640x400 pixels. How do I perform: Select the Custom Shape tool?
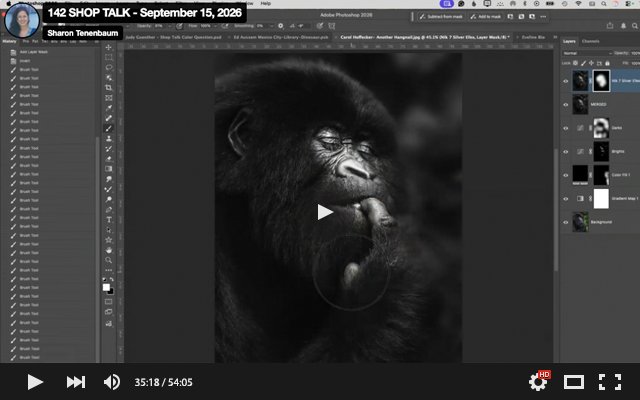tap(109, 240)
